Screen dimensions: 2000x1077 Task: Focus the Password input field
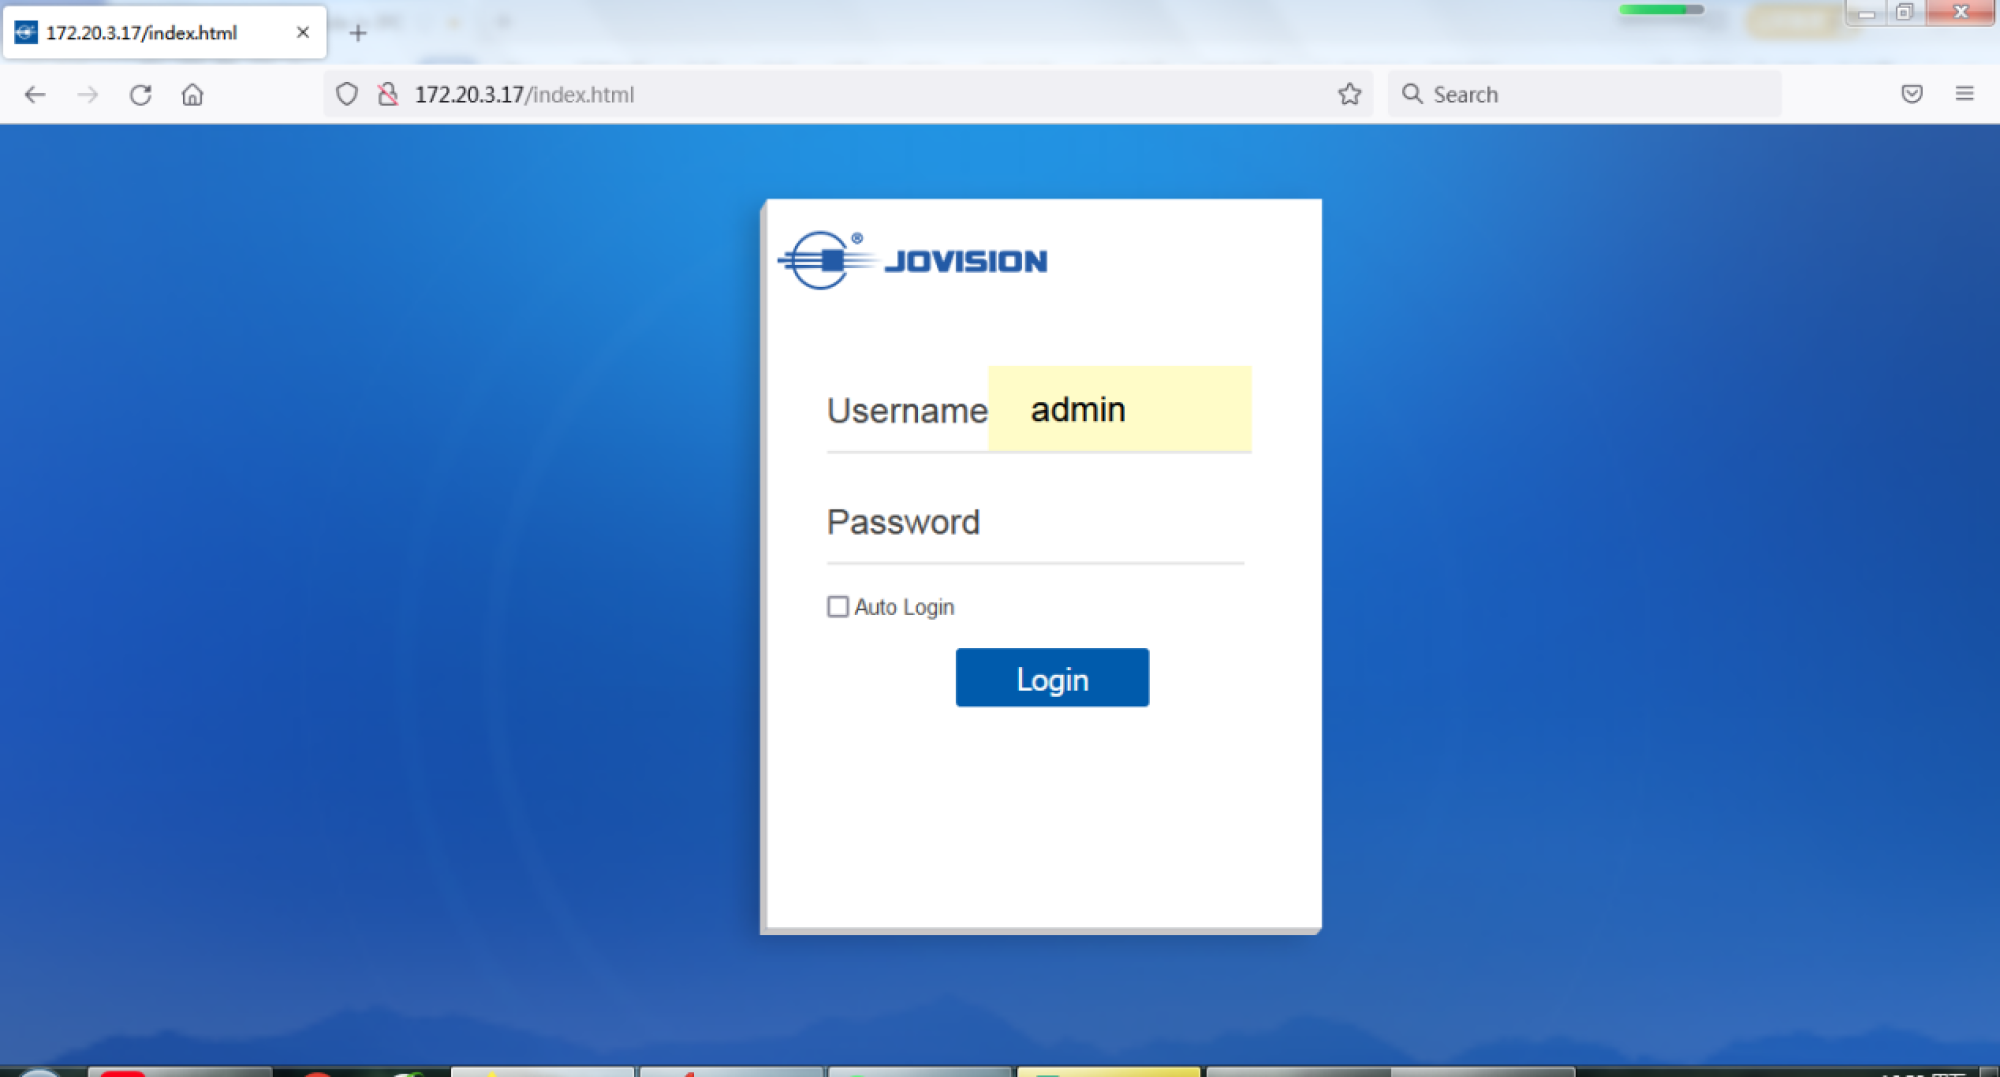point(1110,522)
